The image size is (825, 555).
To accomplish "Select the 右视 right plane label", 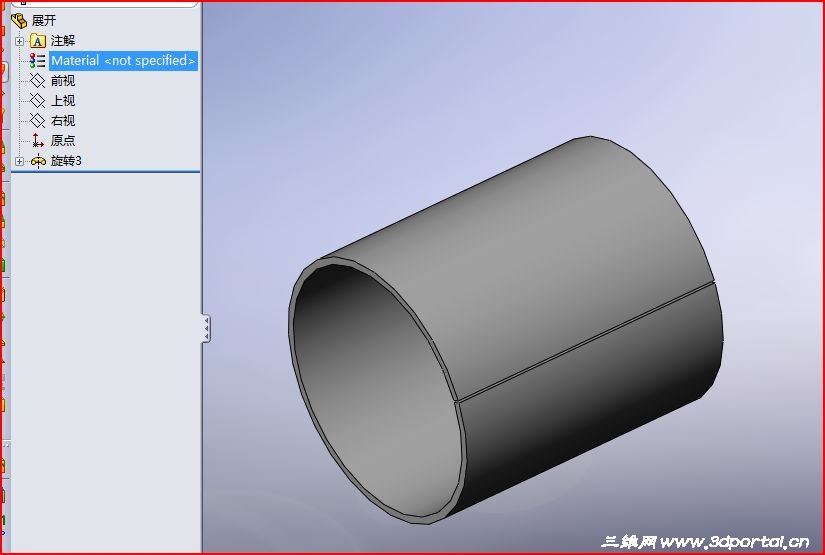I will [63, 120].
